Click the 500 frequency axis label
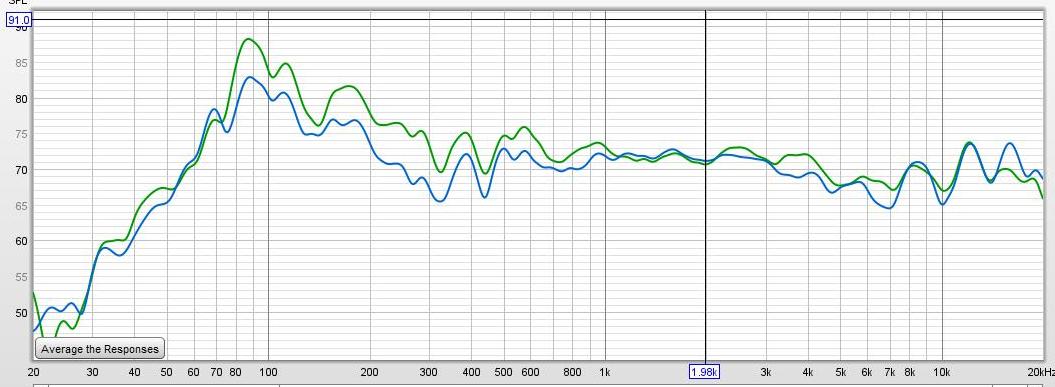Screen dimensions: 1055x387 [x=503, y=372]
